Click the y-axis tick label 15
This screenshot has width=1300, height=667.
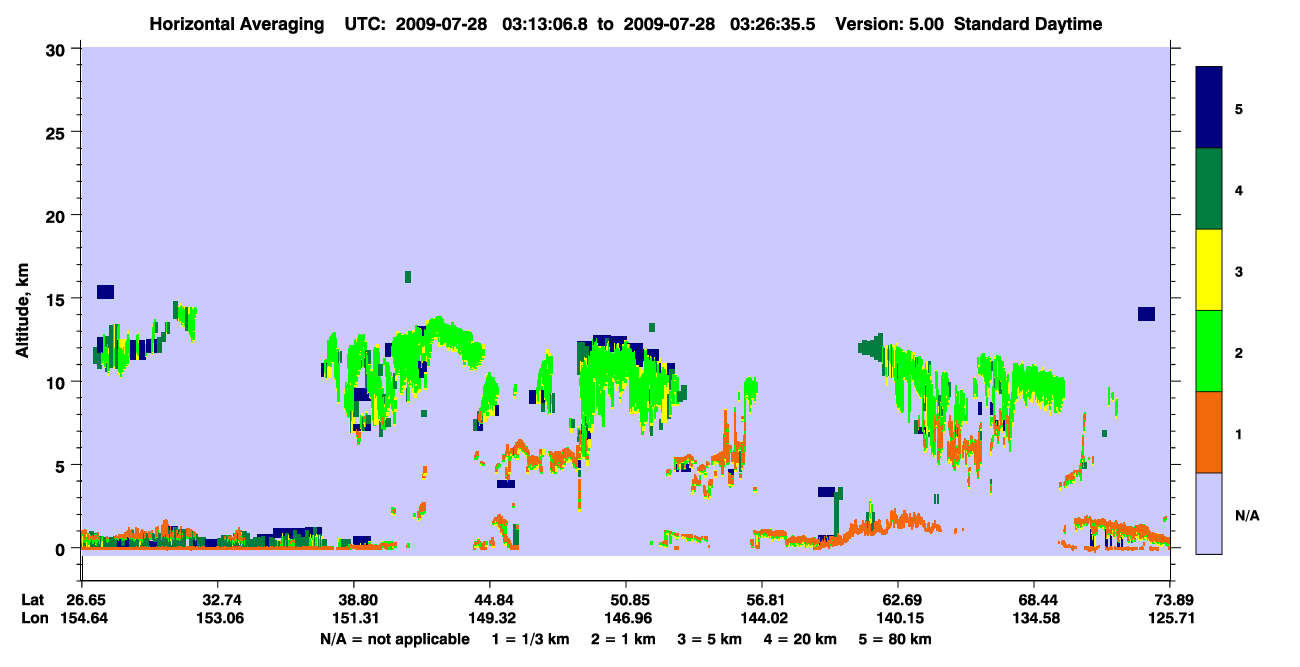tap(58, 299)
